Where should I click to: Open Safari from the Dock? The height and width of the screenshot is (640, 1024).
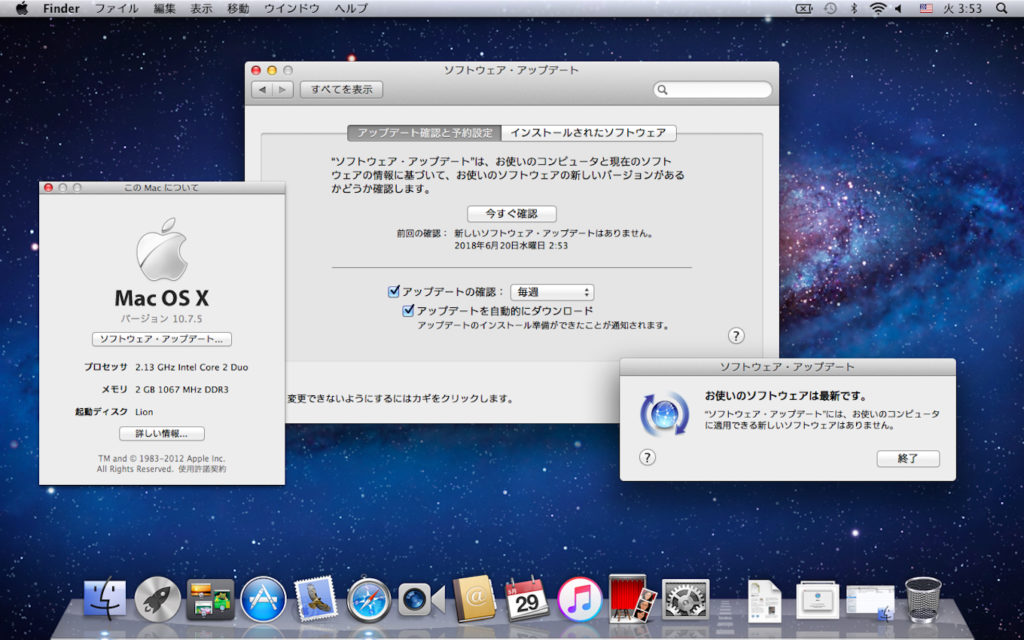(x=369, y=599)
